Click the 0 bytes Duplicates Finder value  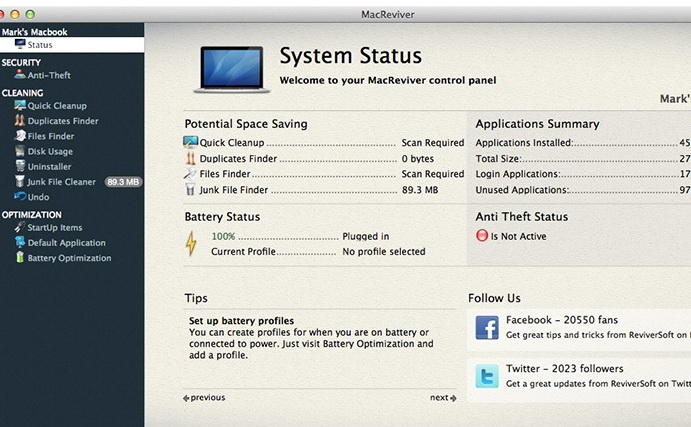(418, 159)
